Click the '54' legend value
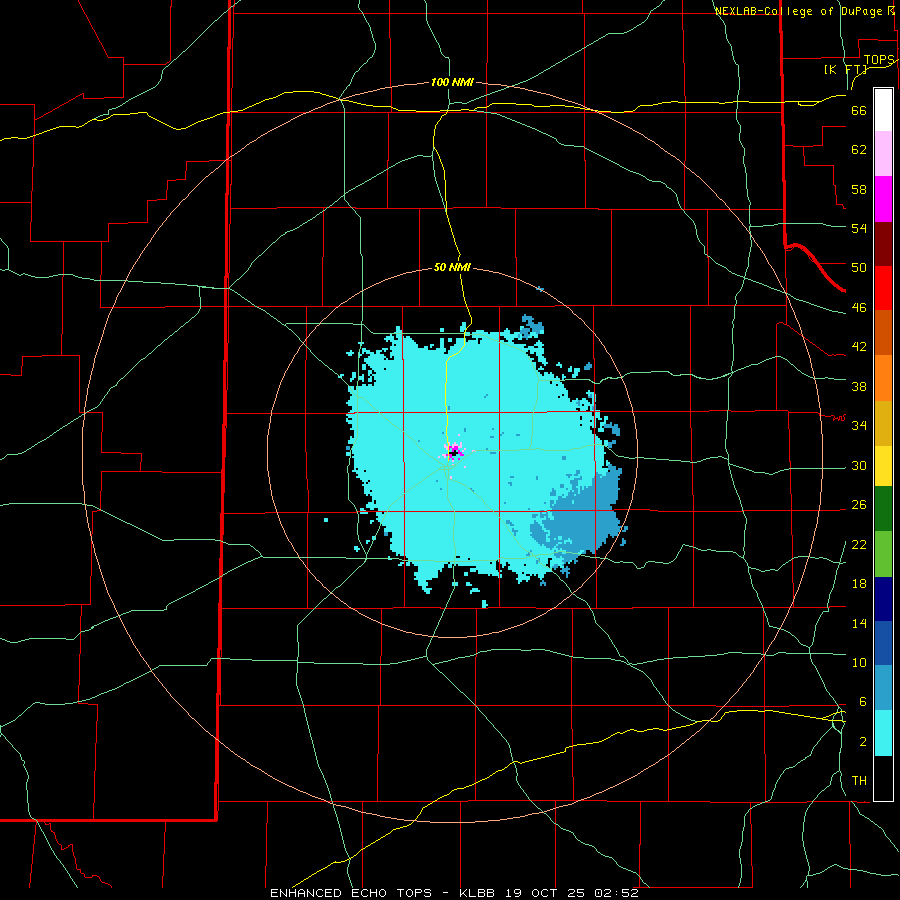Viewport: 900px width, 900px height. tap(859, 228)
